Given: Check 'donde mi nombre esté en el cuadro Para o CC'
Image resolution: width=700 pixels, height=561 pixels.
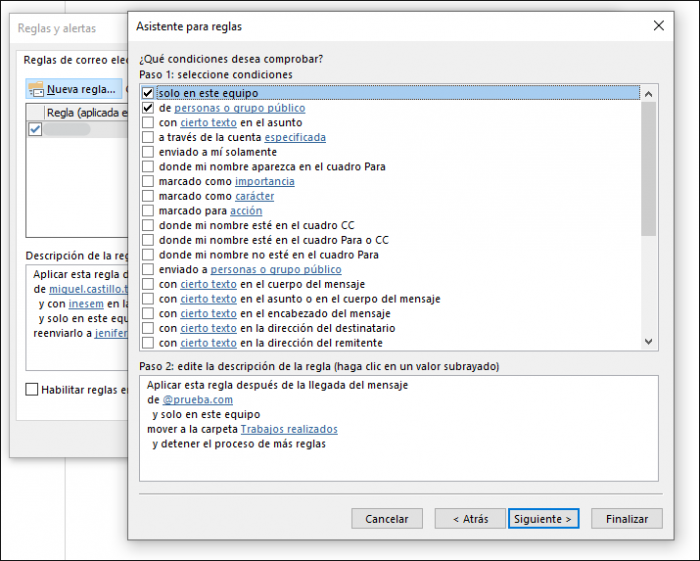Looking at the screenshot, I should coord(148,240).
